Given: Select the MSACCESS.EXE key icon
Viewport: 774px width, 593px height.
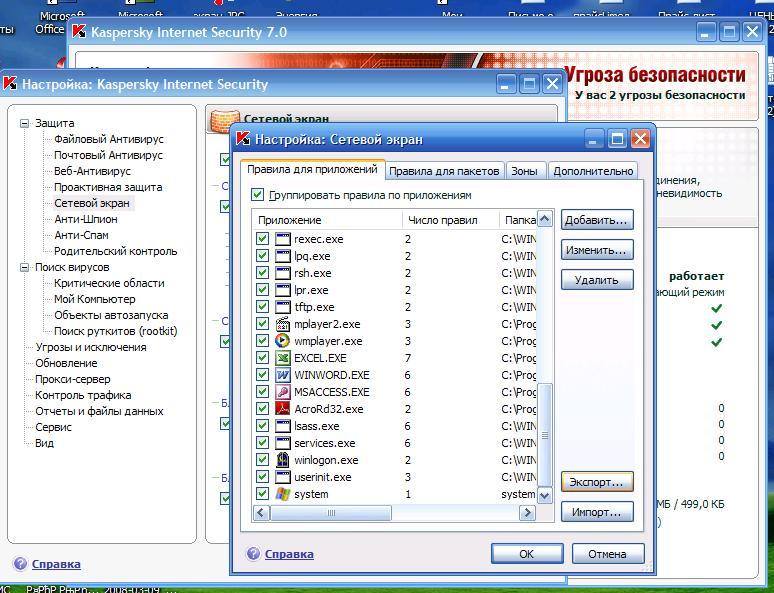Looking at the screenshot, I should (x=283, y=392).
